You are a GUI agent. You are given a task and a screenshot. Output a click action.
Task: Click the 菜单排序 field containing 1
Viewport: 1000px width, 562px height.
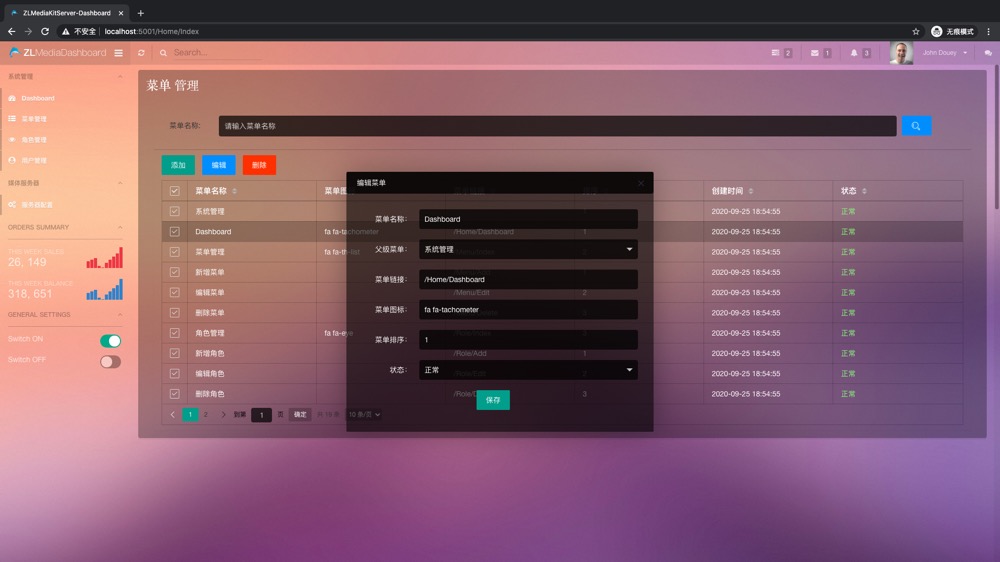tap(528, 340)
